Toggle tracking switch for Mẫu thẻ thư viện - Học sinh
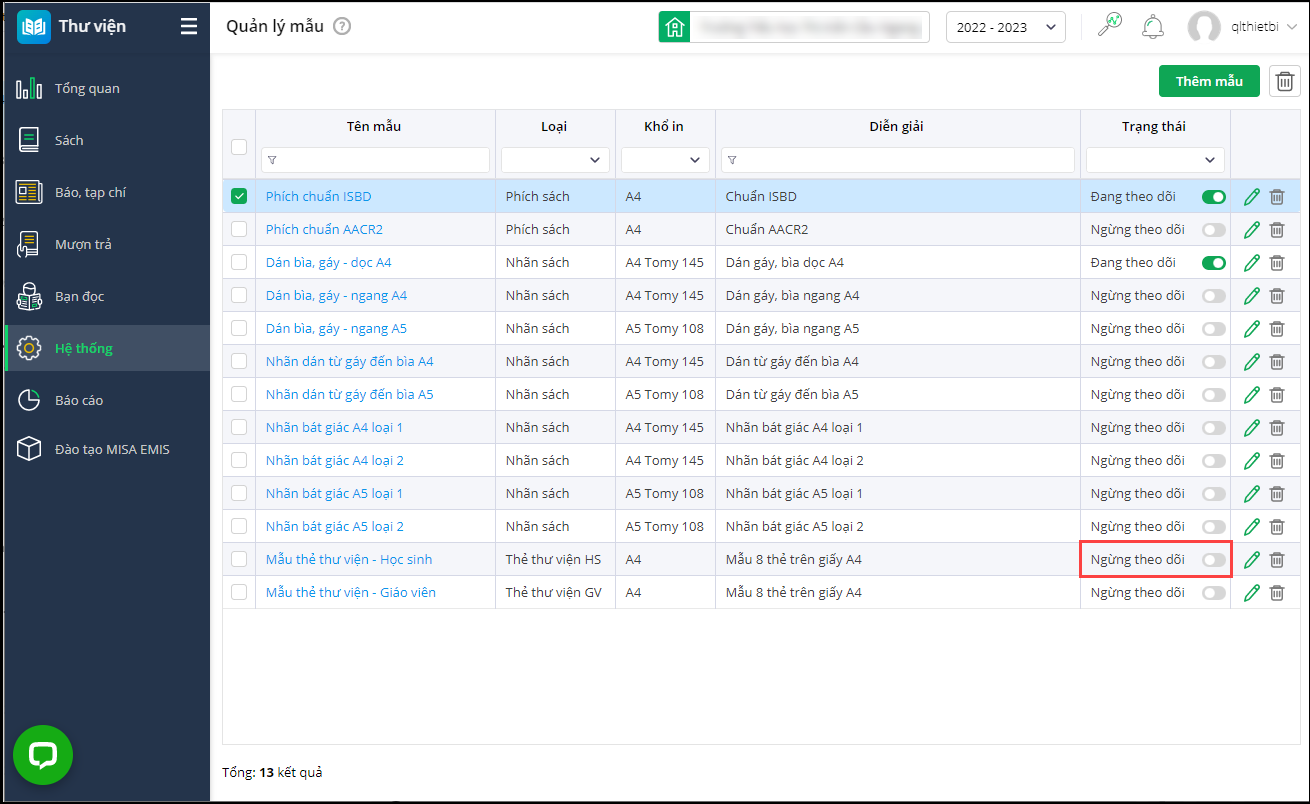The width and height of the screenshot is (1310, 804). [x=1213, y=560]
